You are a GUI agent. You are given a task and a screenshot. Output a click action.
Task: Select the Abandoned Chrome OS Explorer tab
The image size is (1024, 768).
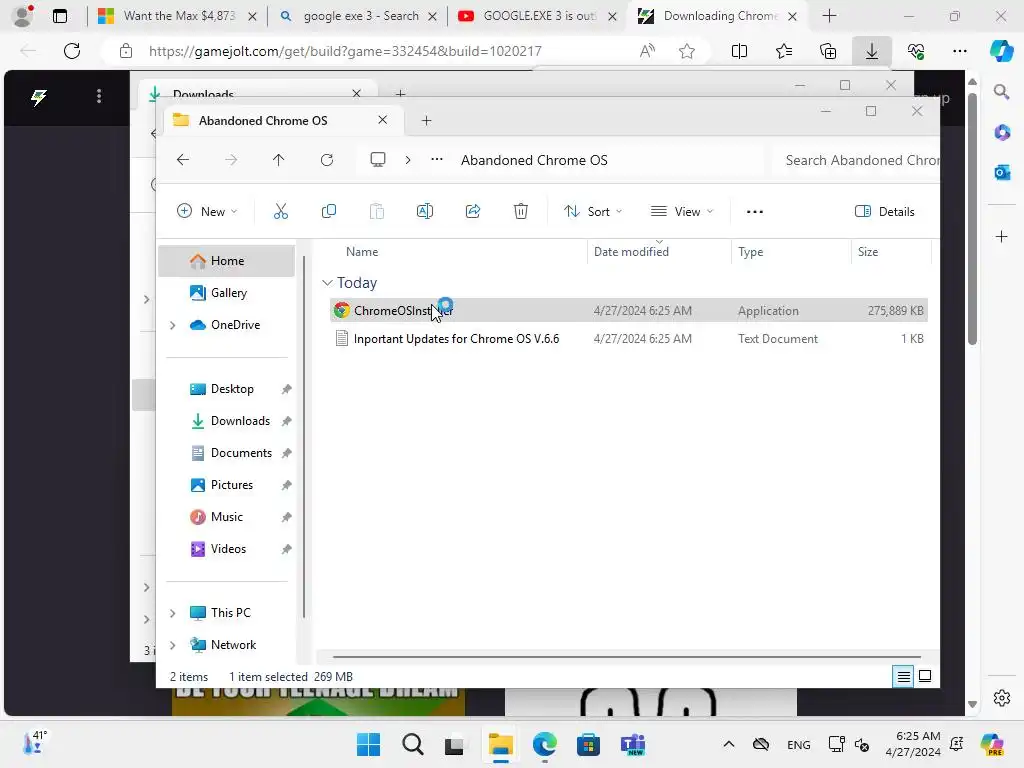283,121
